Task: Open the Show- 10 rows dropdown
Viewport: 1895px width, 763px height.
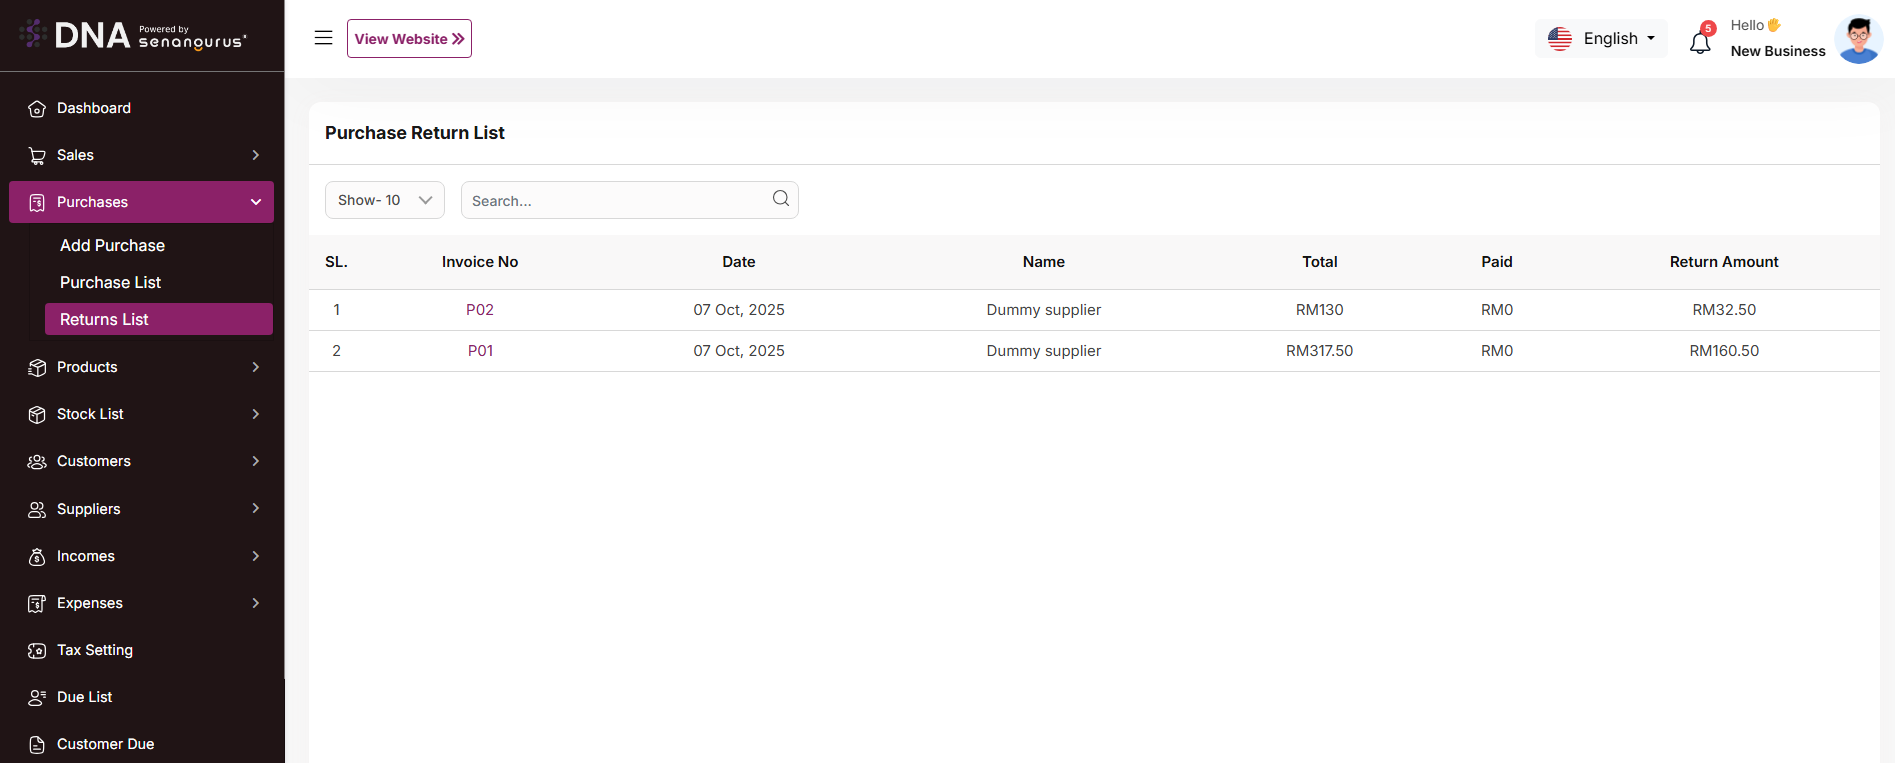Action: click(384, 200)
